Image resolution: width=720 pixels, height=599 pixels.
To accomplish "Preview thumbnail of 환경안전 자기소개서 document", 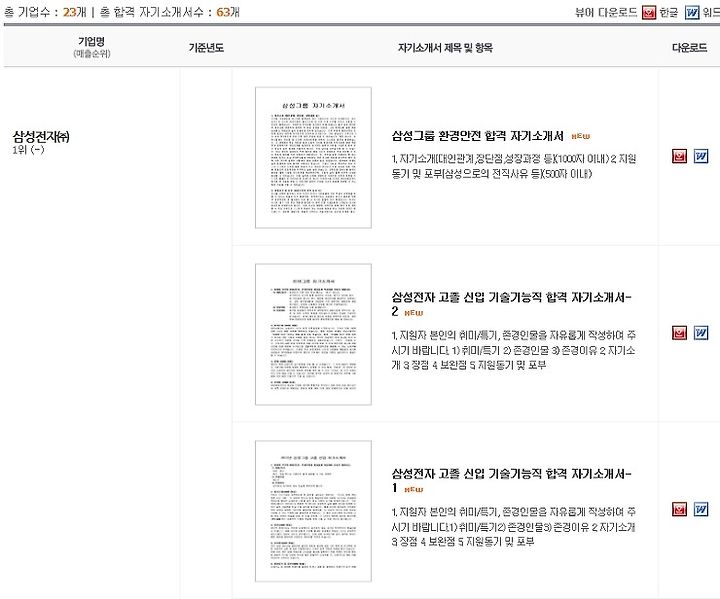I will click(313, 158).
